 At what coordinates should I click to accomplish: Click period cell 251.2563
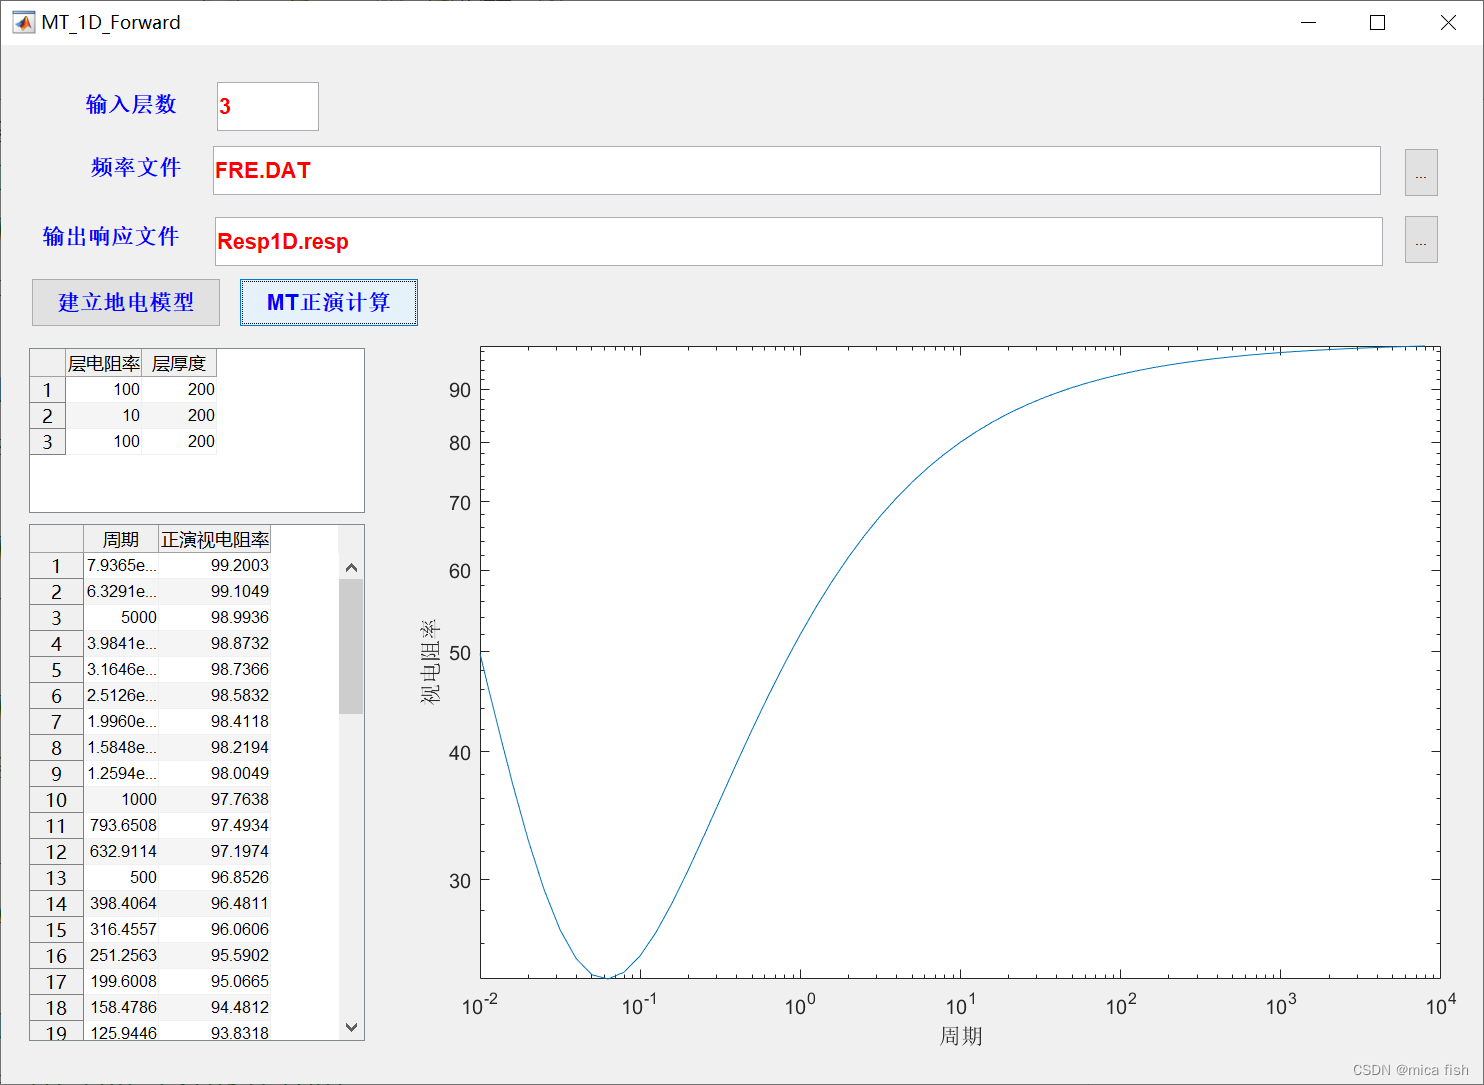121,955
